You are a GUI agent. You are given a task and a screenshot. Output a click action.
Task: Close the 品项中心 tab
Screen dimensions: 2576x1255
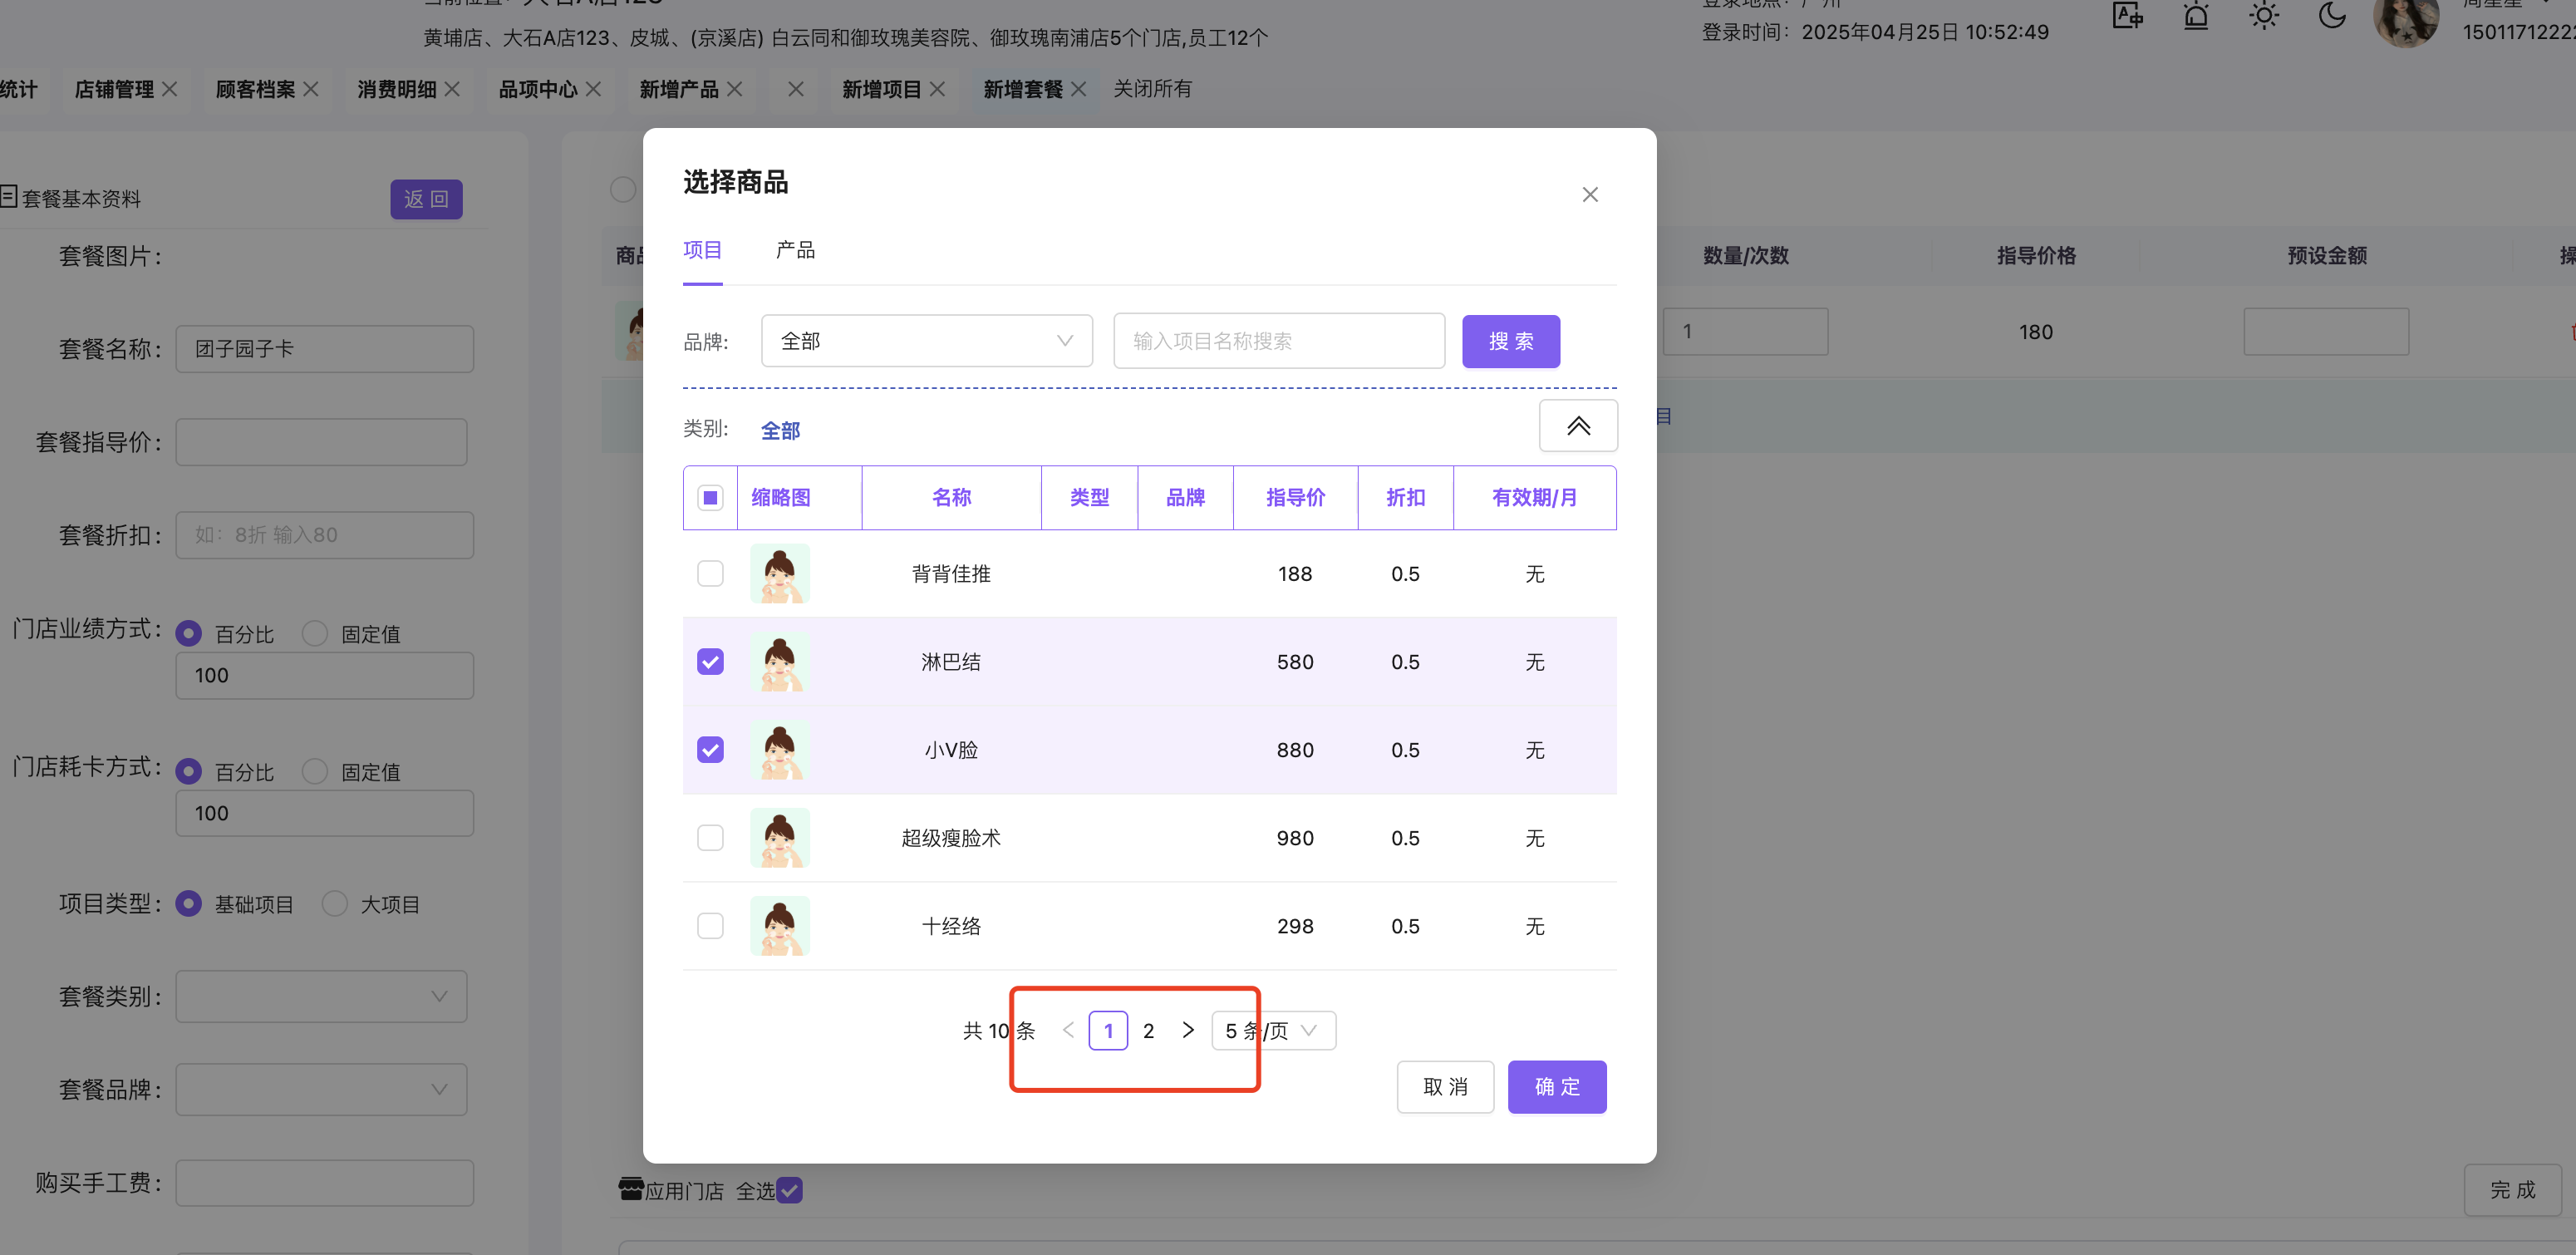click(594, 89)
